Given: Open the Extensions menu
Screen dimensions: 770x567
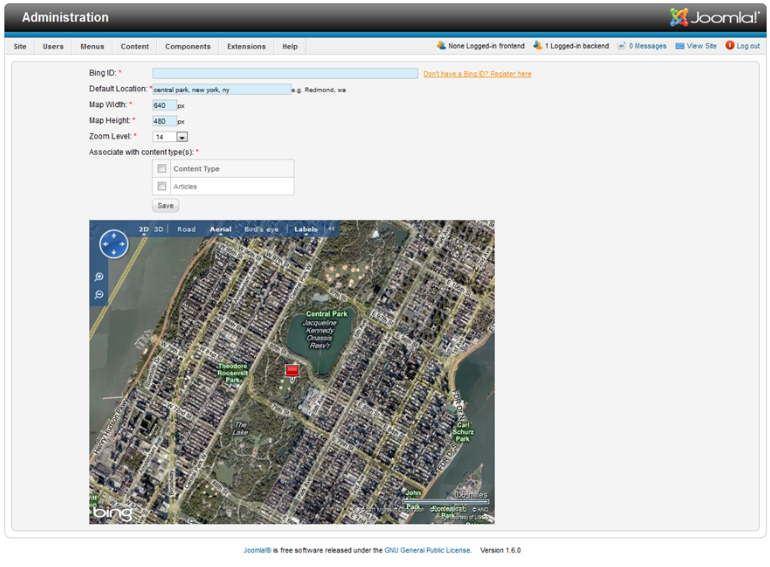Looking at the screenshot, I should click(x=246, y=47).
